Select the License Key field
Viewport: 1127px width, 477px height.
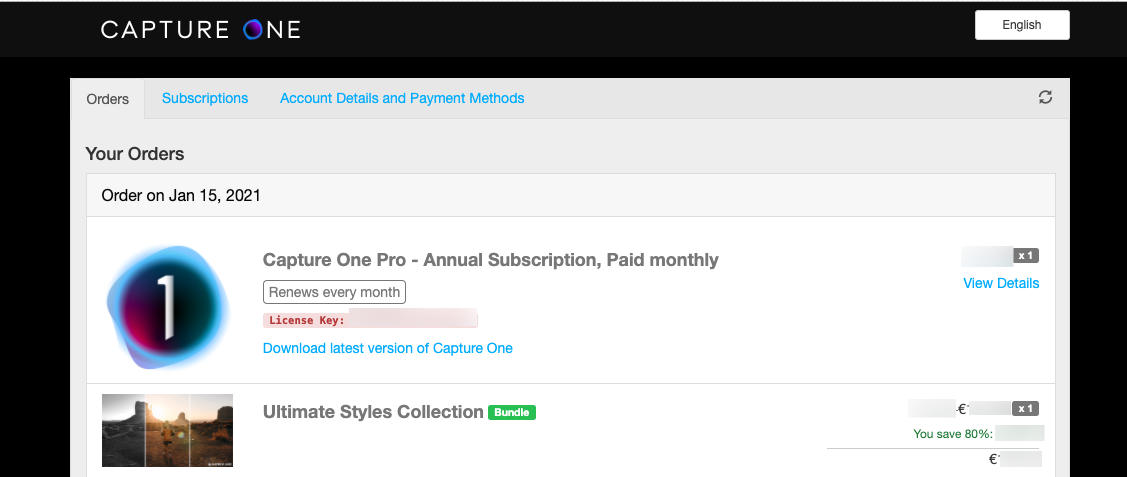tap(370, 320)
